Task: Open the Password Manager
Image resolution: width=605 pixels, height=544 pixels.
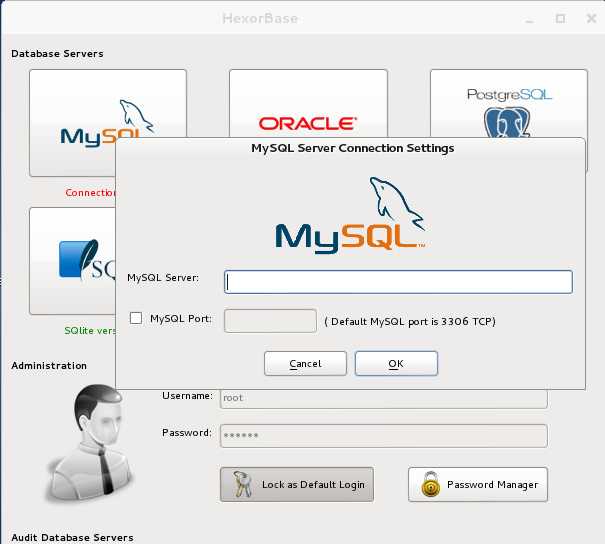Action: pos(478,484)
